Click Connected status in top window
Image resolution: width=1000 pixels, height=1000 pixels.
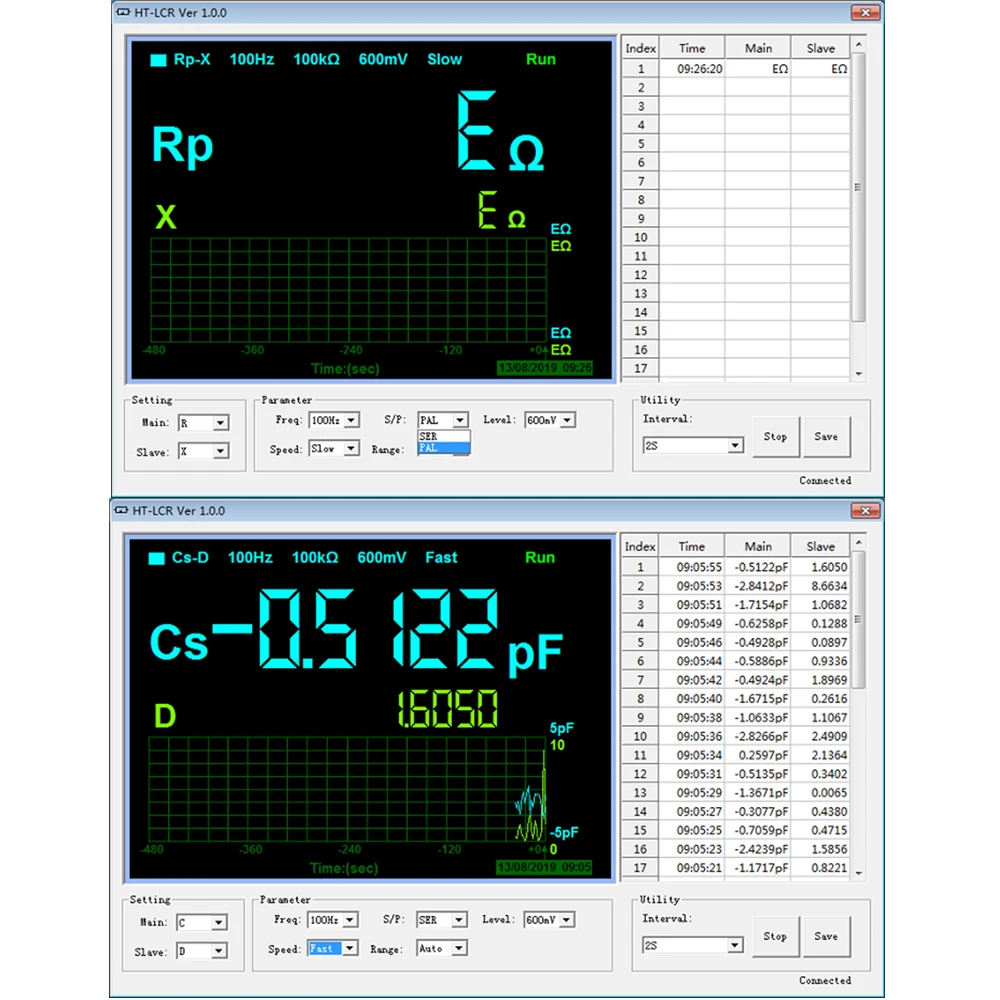coord(825,481)
